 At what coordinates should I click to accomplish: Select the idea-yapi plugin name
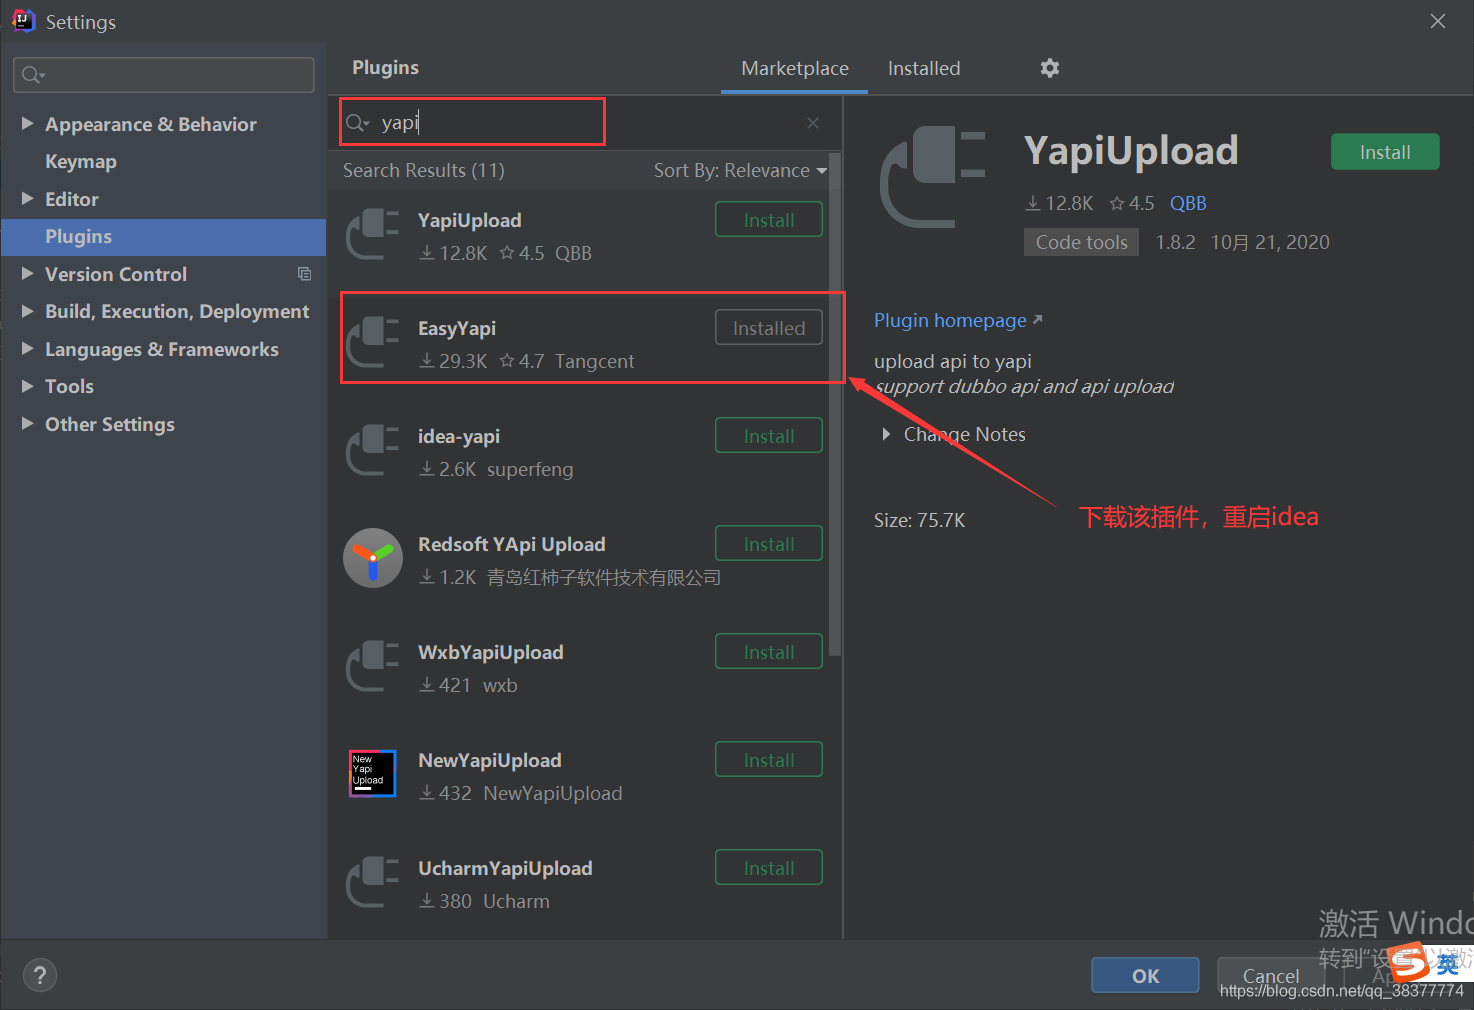(459, 436)
